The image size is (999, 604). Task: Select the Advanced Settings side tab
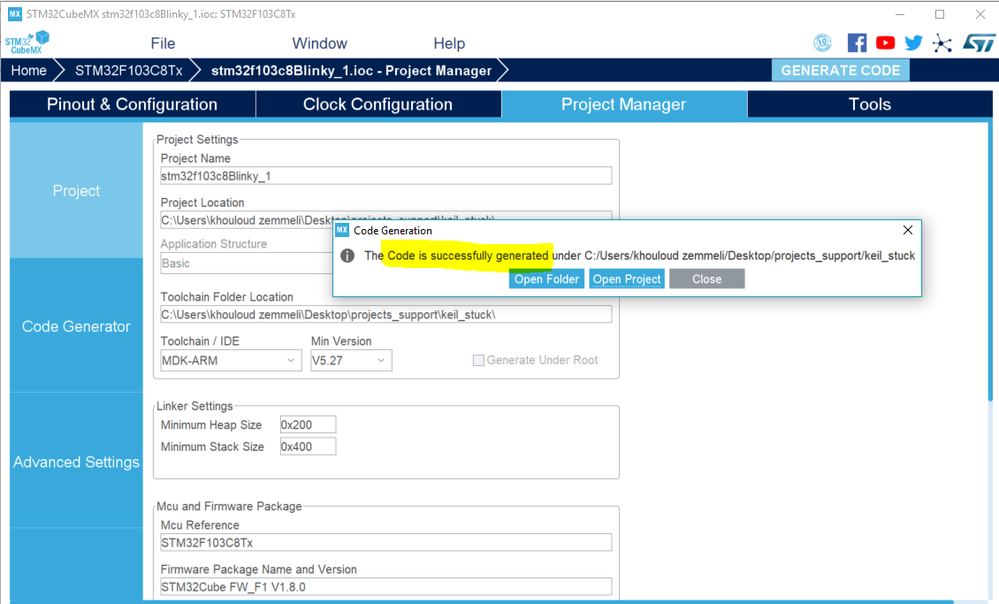point(76,462)
